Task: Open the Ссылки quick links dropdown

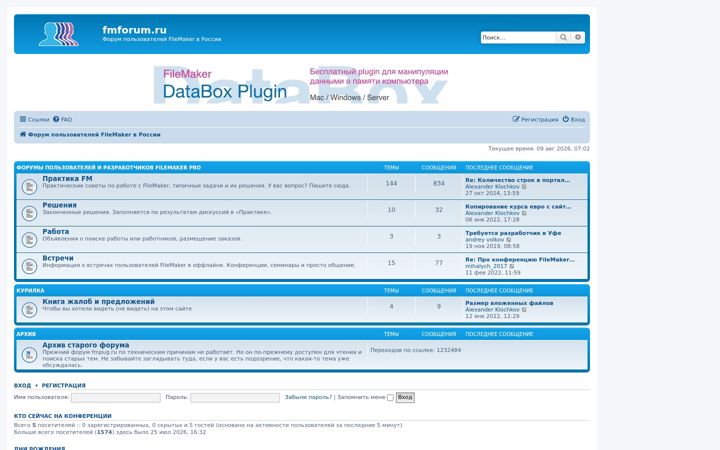Action: 34,119
